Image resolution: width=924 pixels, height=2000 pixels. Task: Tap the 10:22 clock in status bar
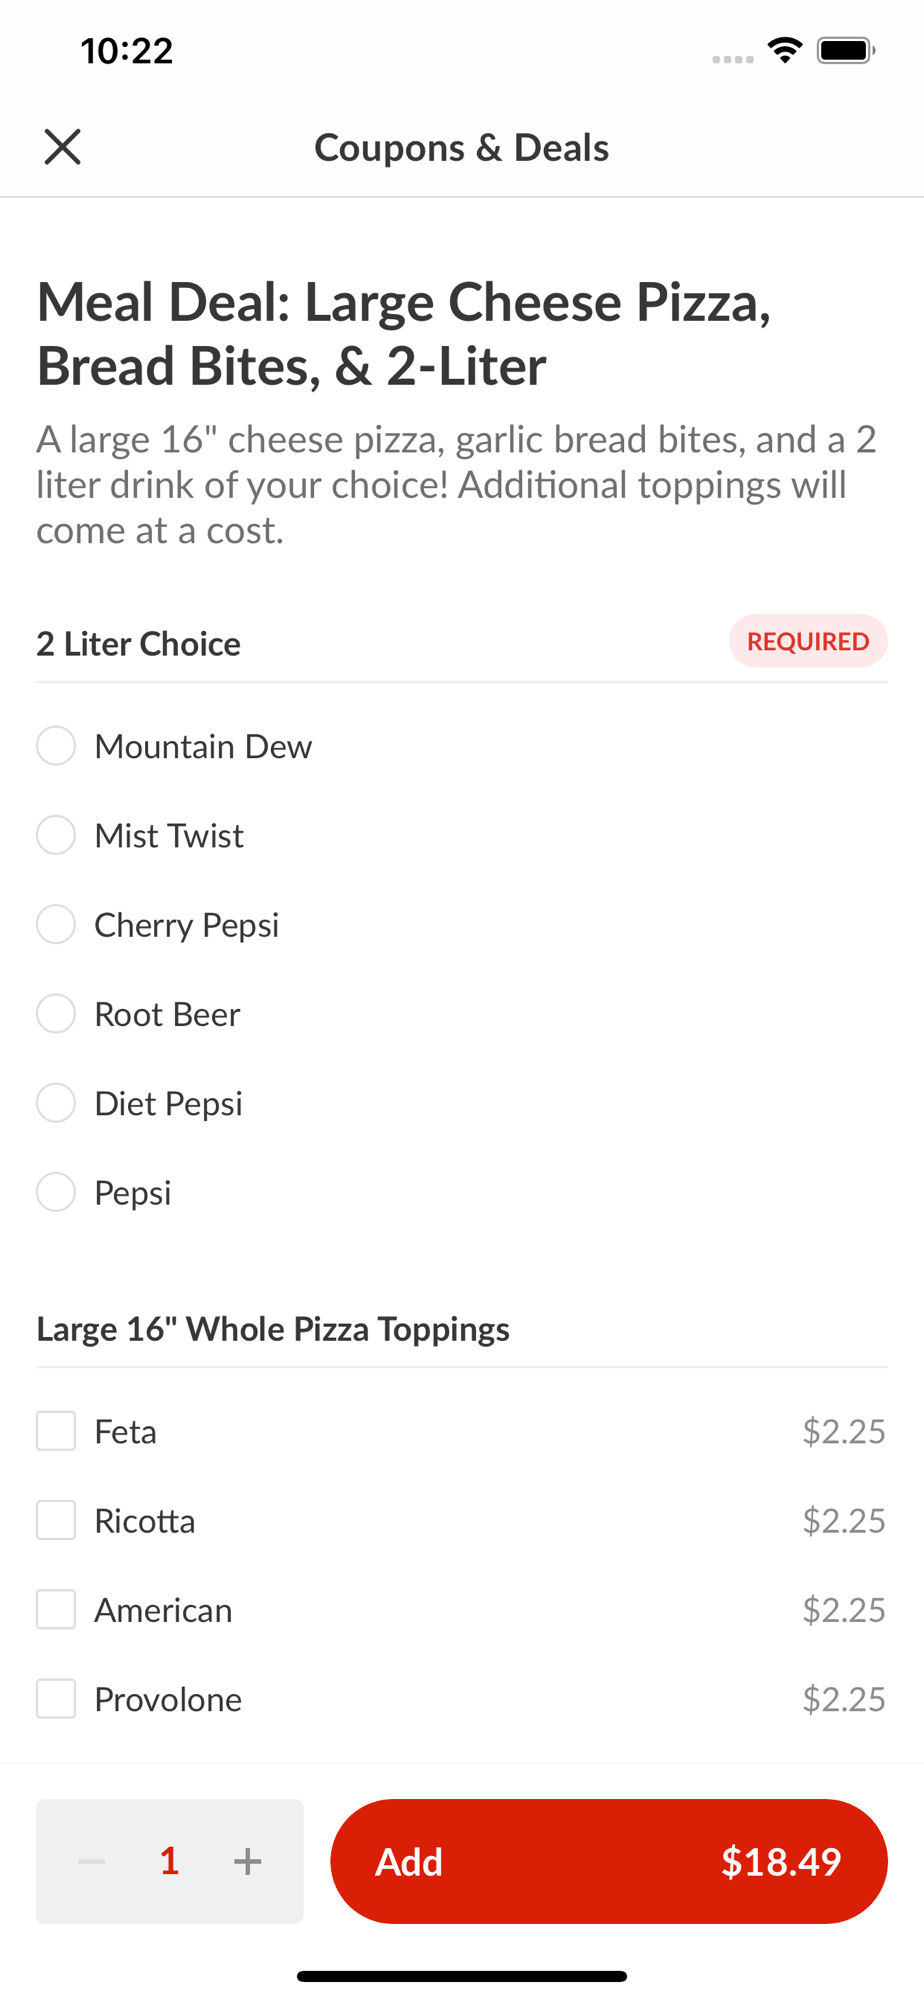(127, 51)
